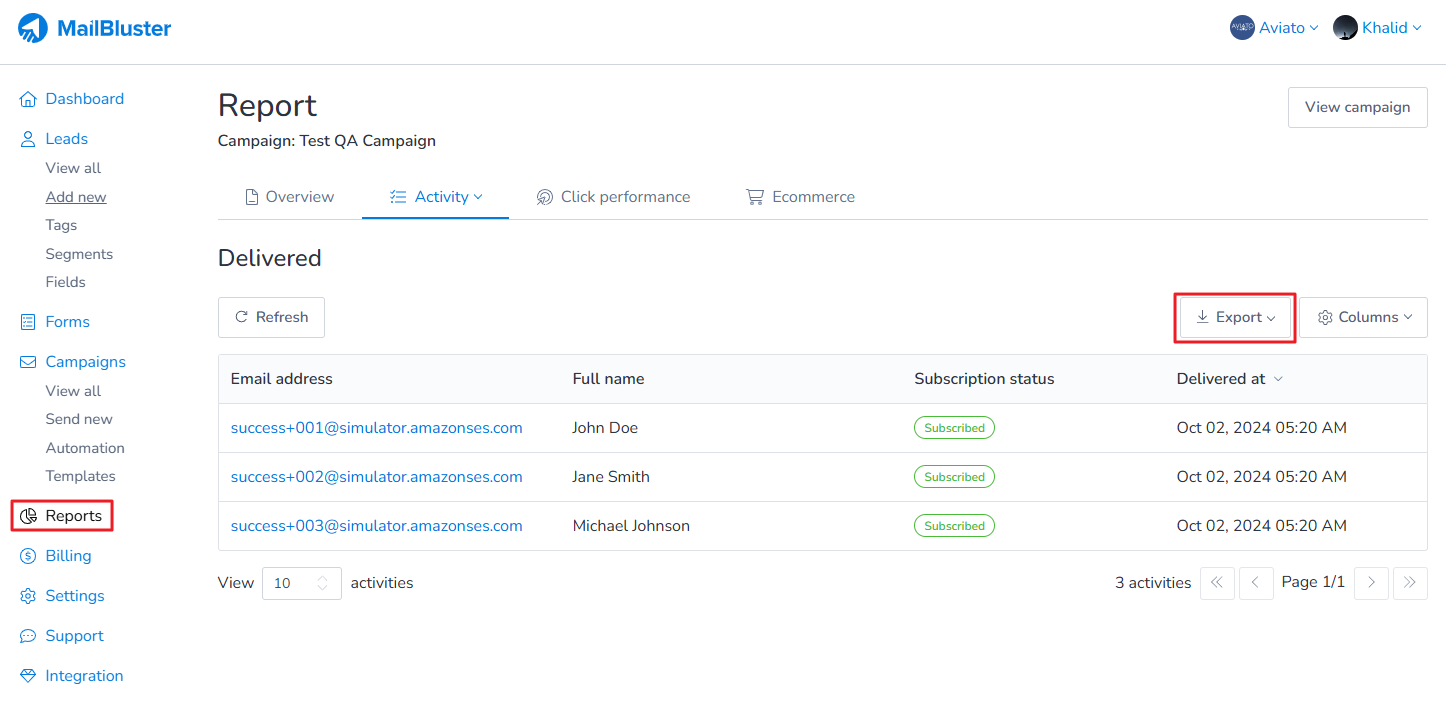Click the View campaign button
The width and height of the screenshot is (1446, 707).
[1357, 107]
